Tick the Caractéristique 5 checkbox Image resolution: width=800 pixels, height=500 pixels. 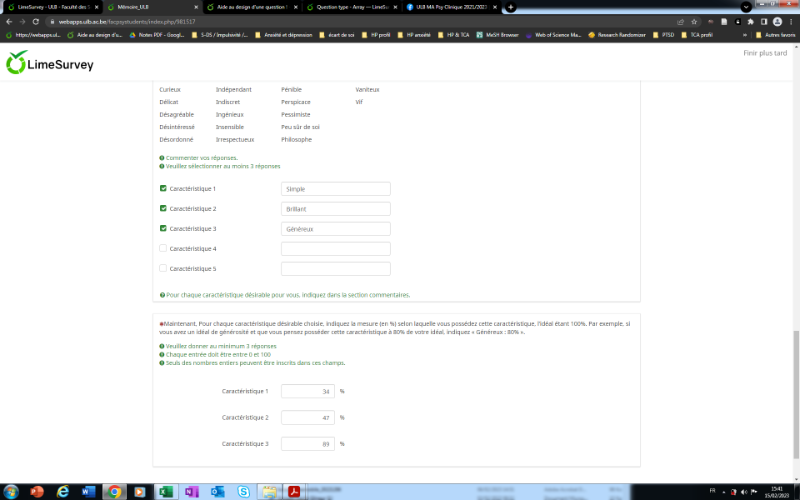coord(163,268)
